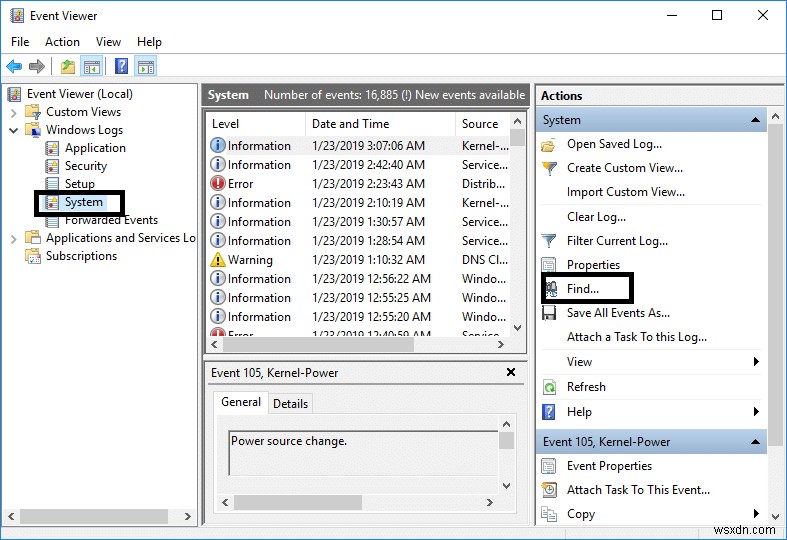Open the File menu
787x540 pixels.
coord(20,42)
